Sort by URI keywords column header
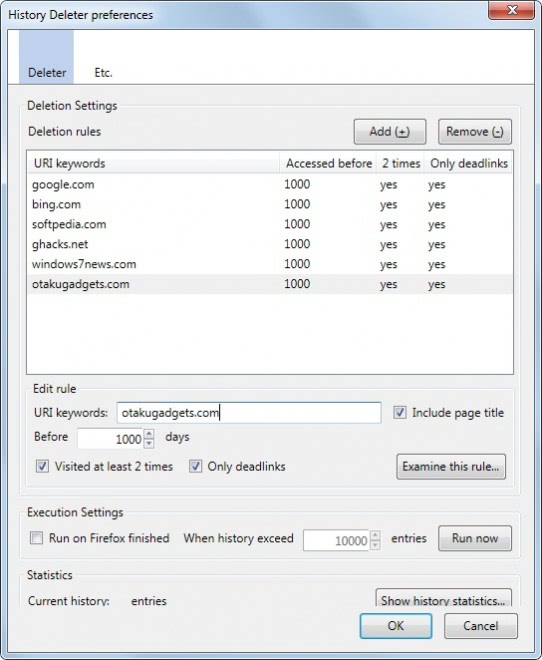 [154, 163]
